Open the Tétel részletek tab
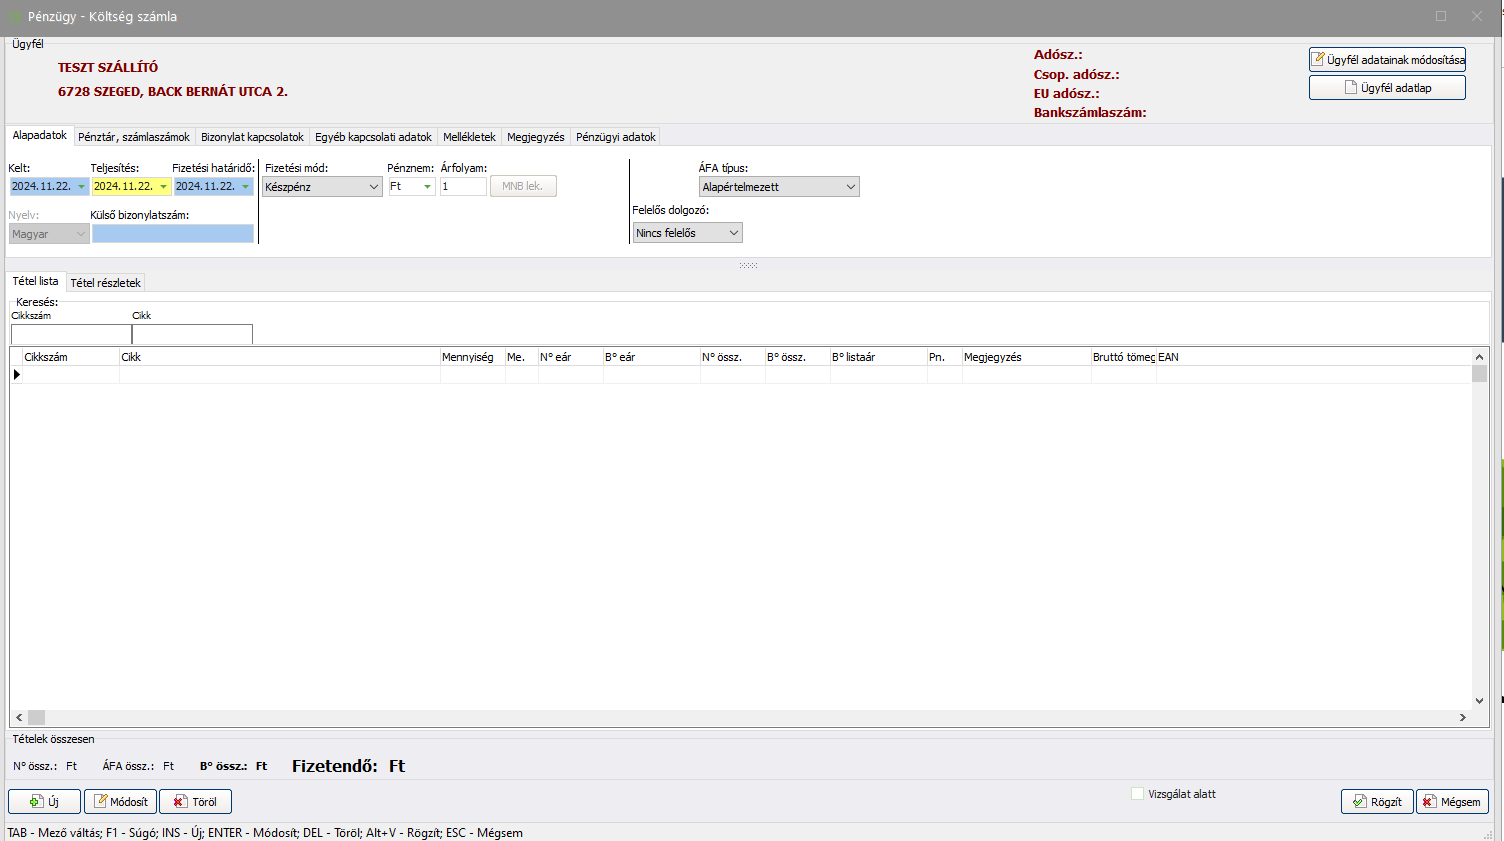Viewport: 1504px width, 841px height. [105, 283]
